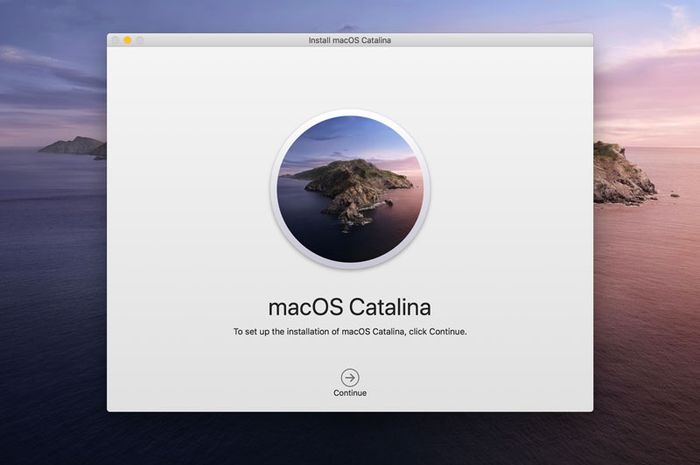Click the disabled close button in title bar
Screen dimensions: 700x465
(115, 40)
